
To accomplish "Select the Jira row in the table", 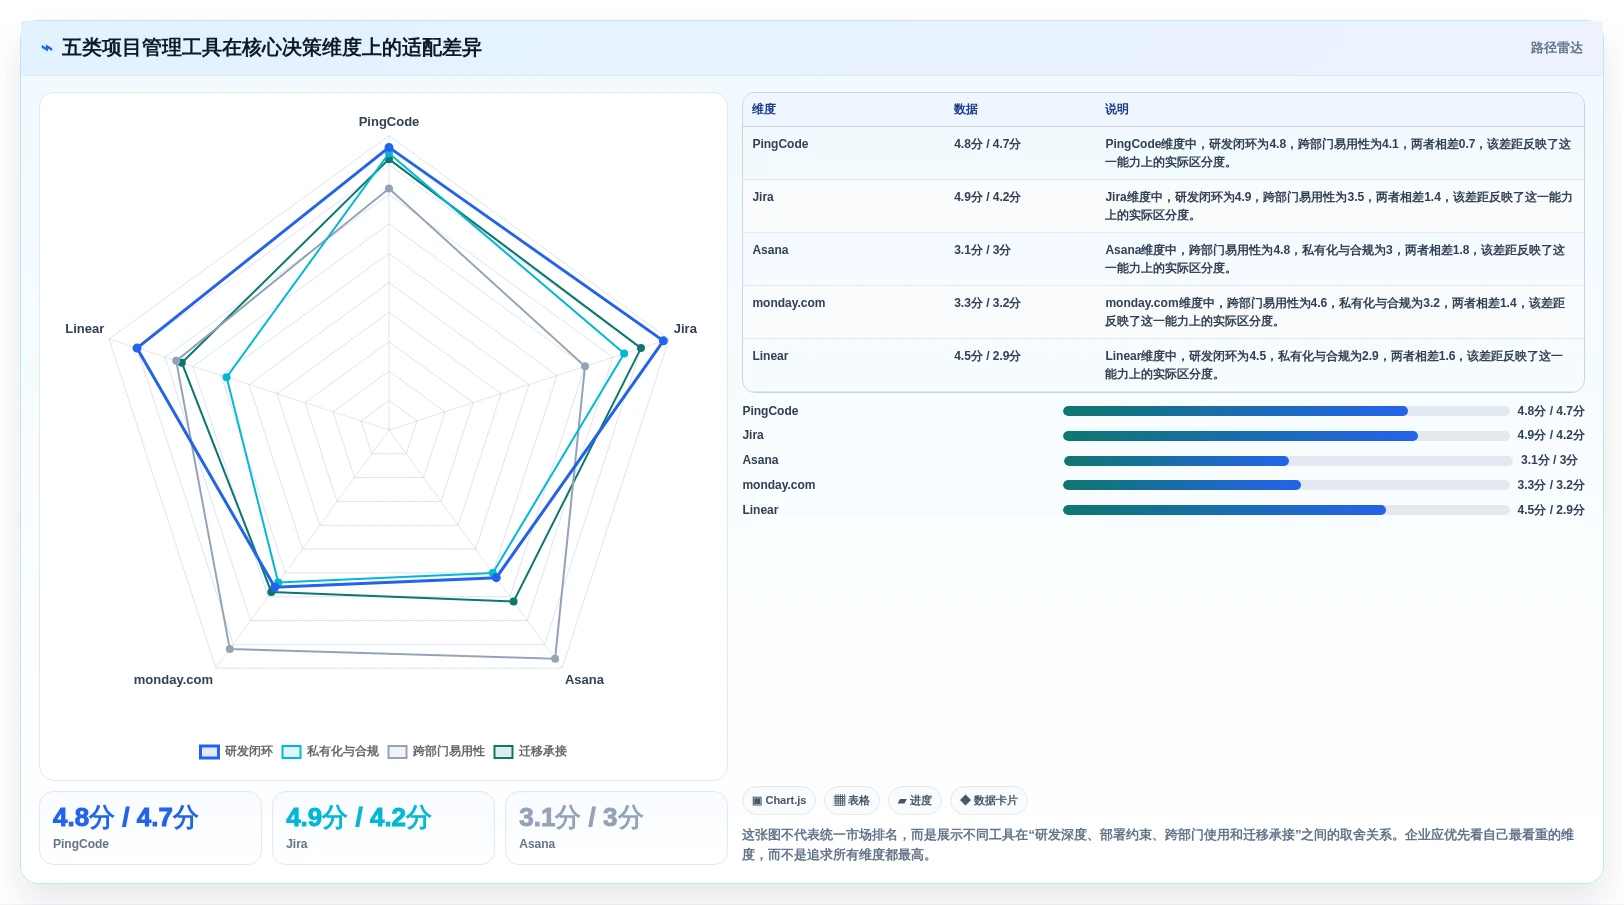I will pos(1163,206).
